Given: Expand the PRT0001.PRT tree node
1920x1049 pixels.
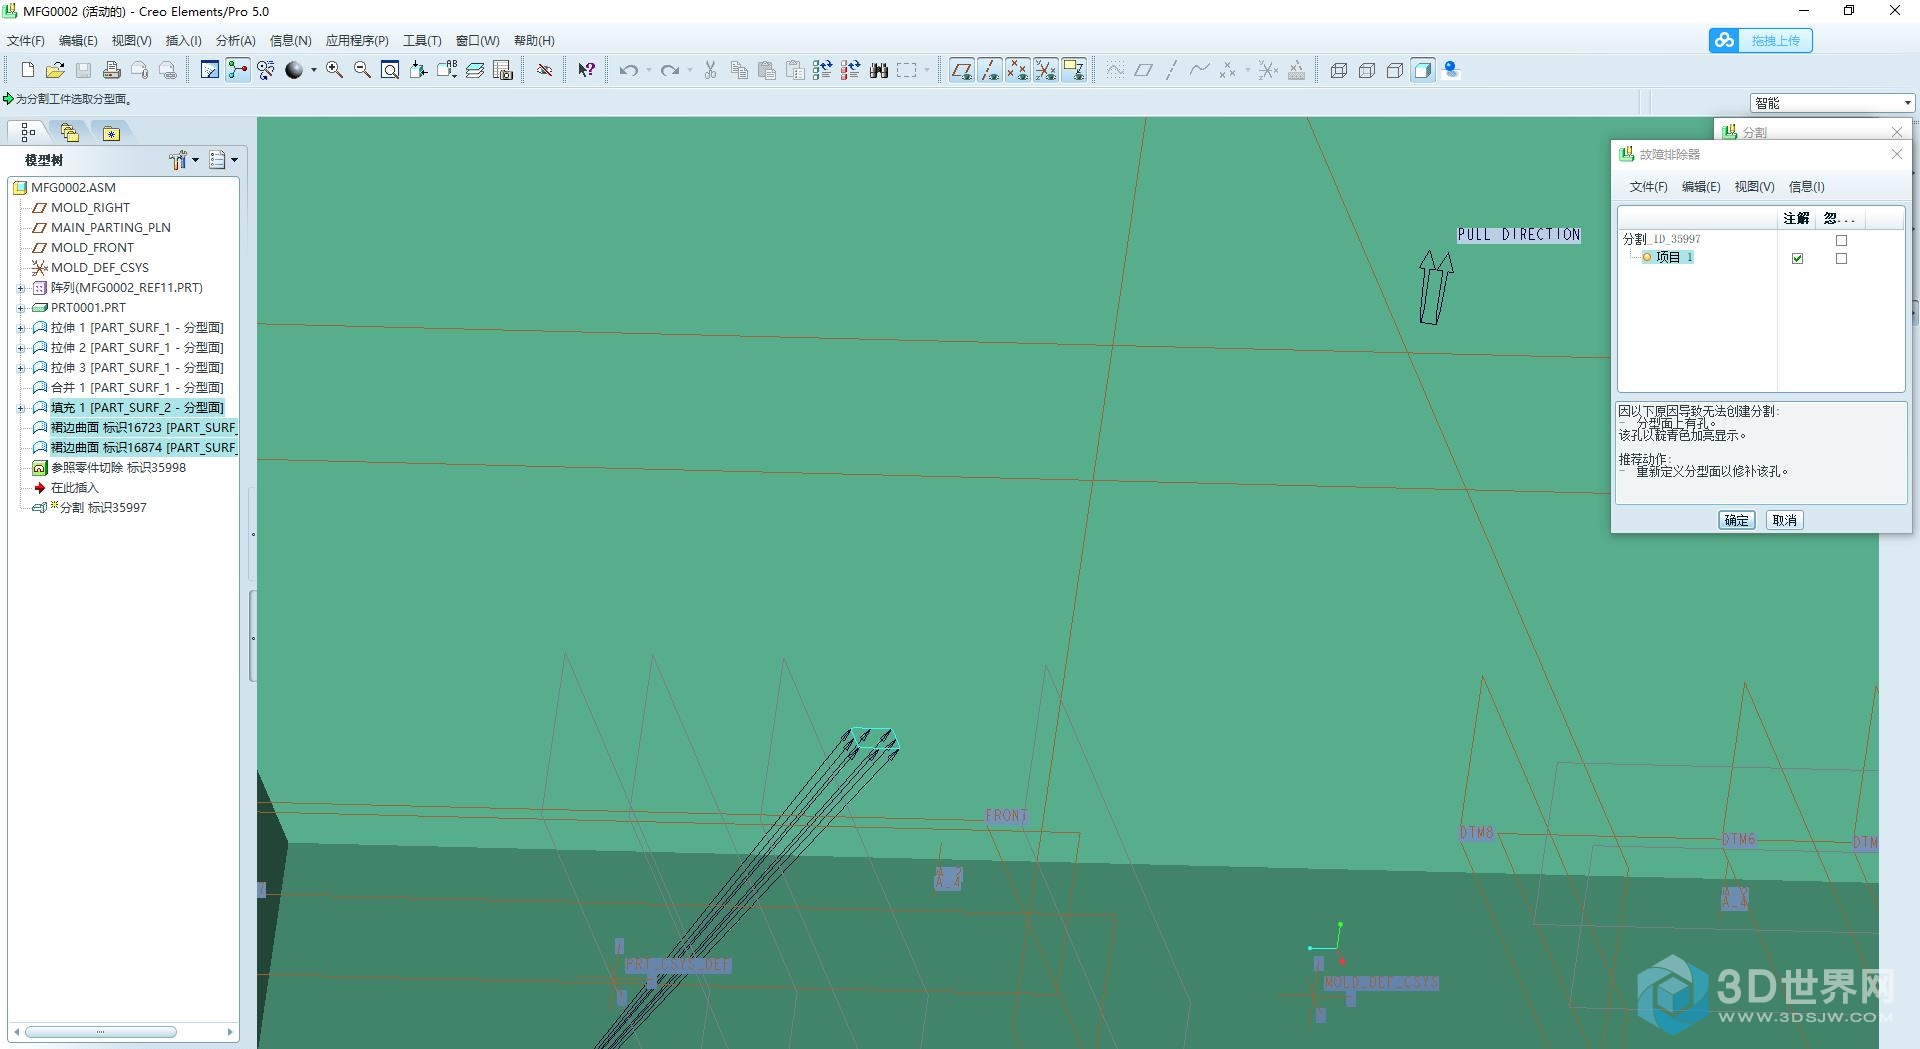Looking at the screenshot, I should 21,308.
